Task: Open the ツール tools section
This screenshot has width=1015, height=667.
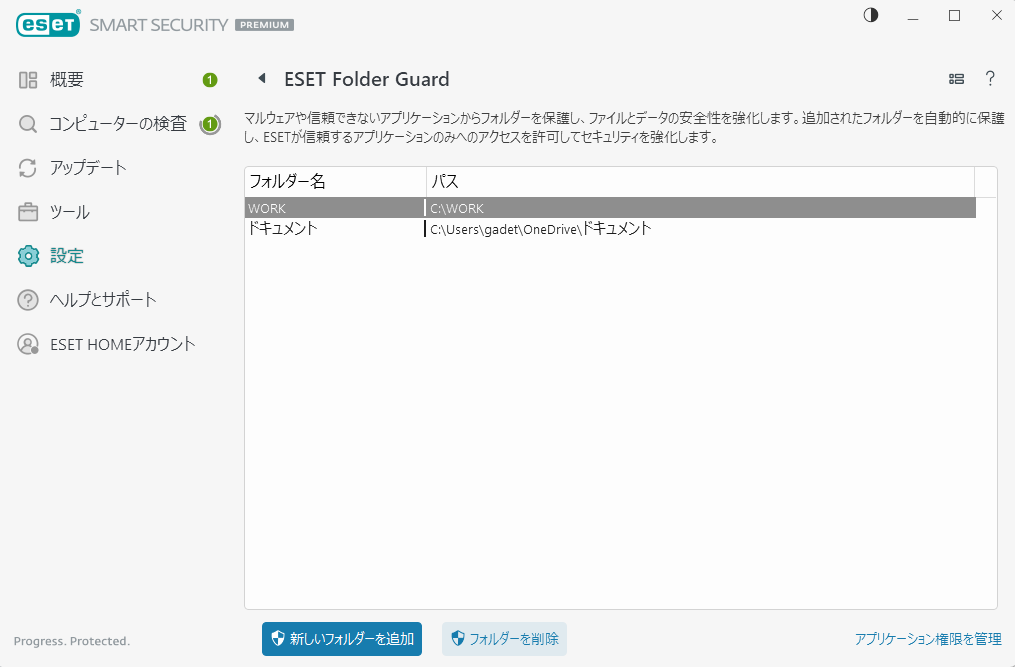Action: (70, 212)
